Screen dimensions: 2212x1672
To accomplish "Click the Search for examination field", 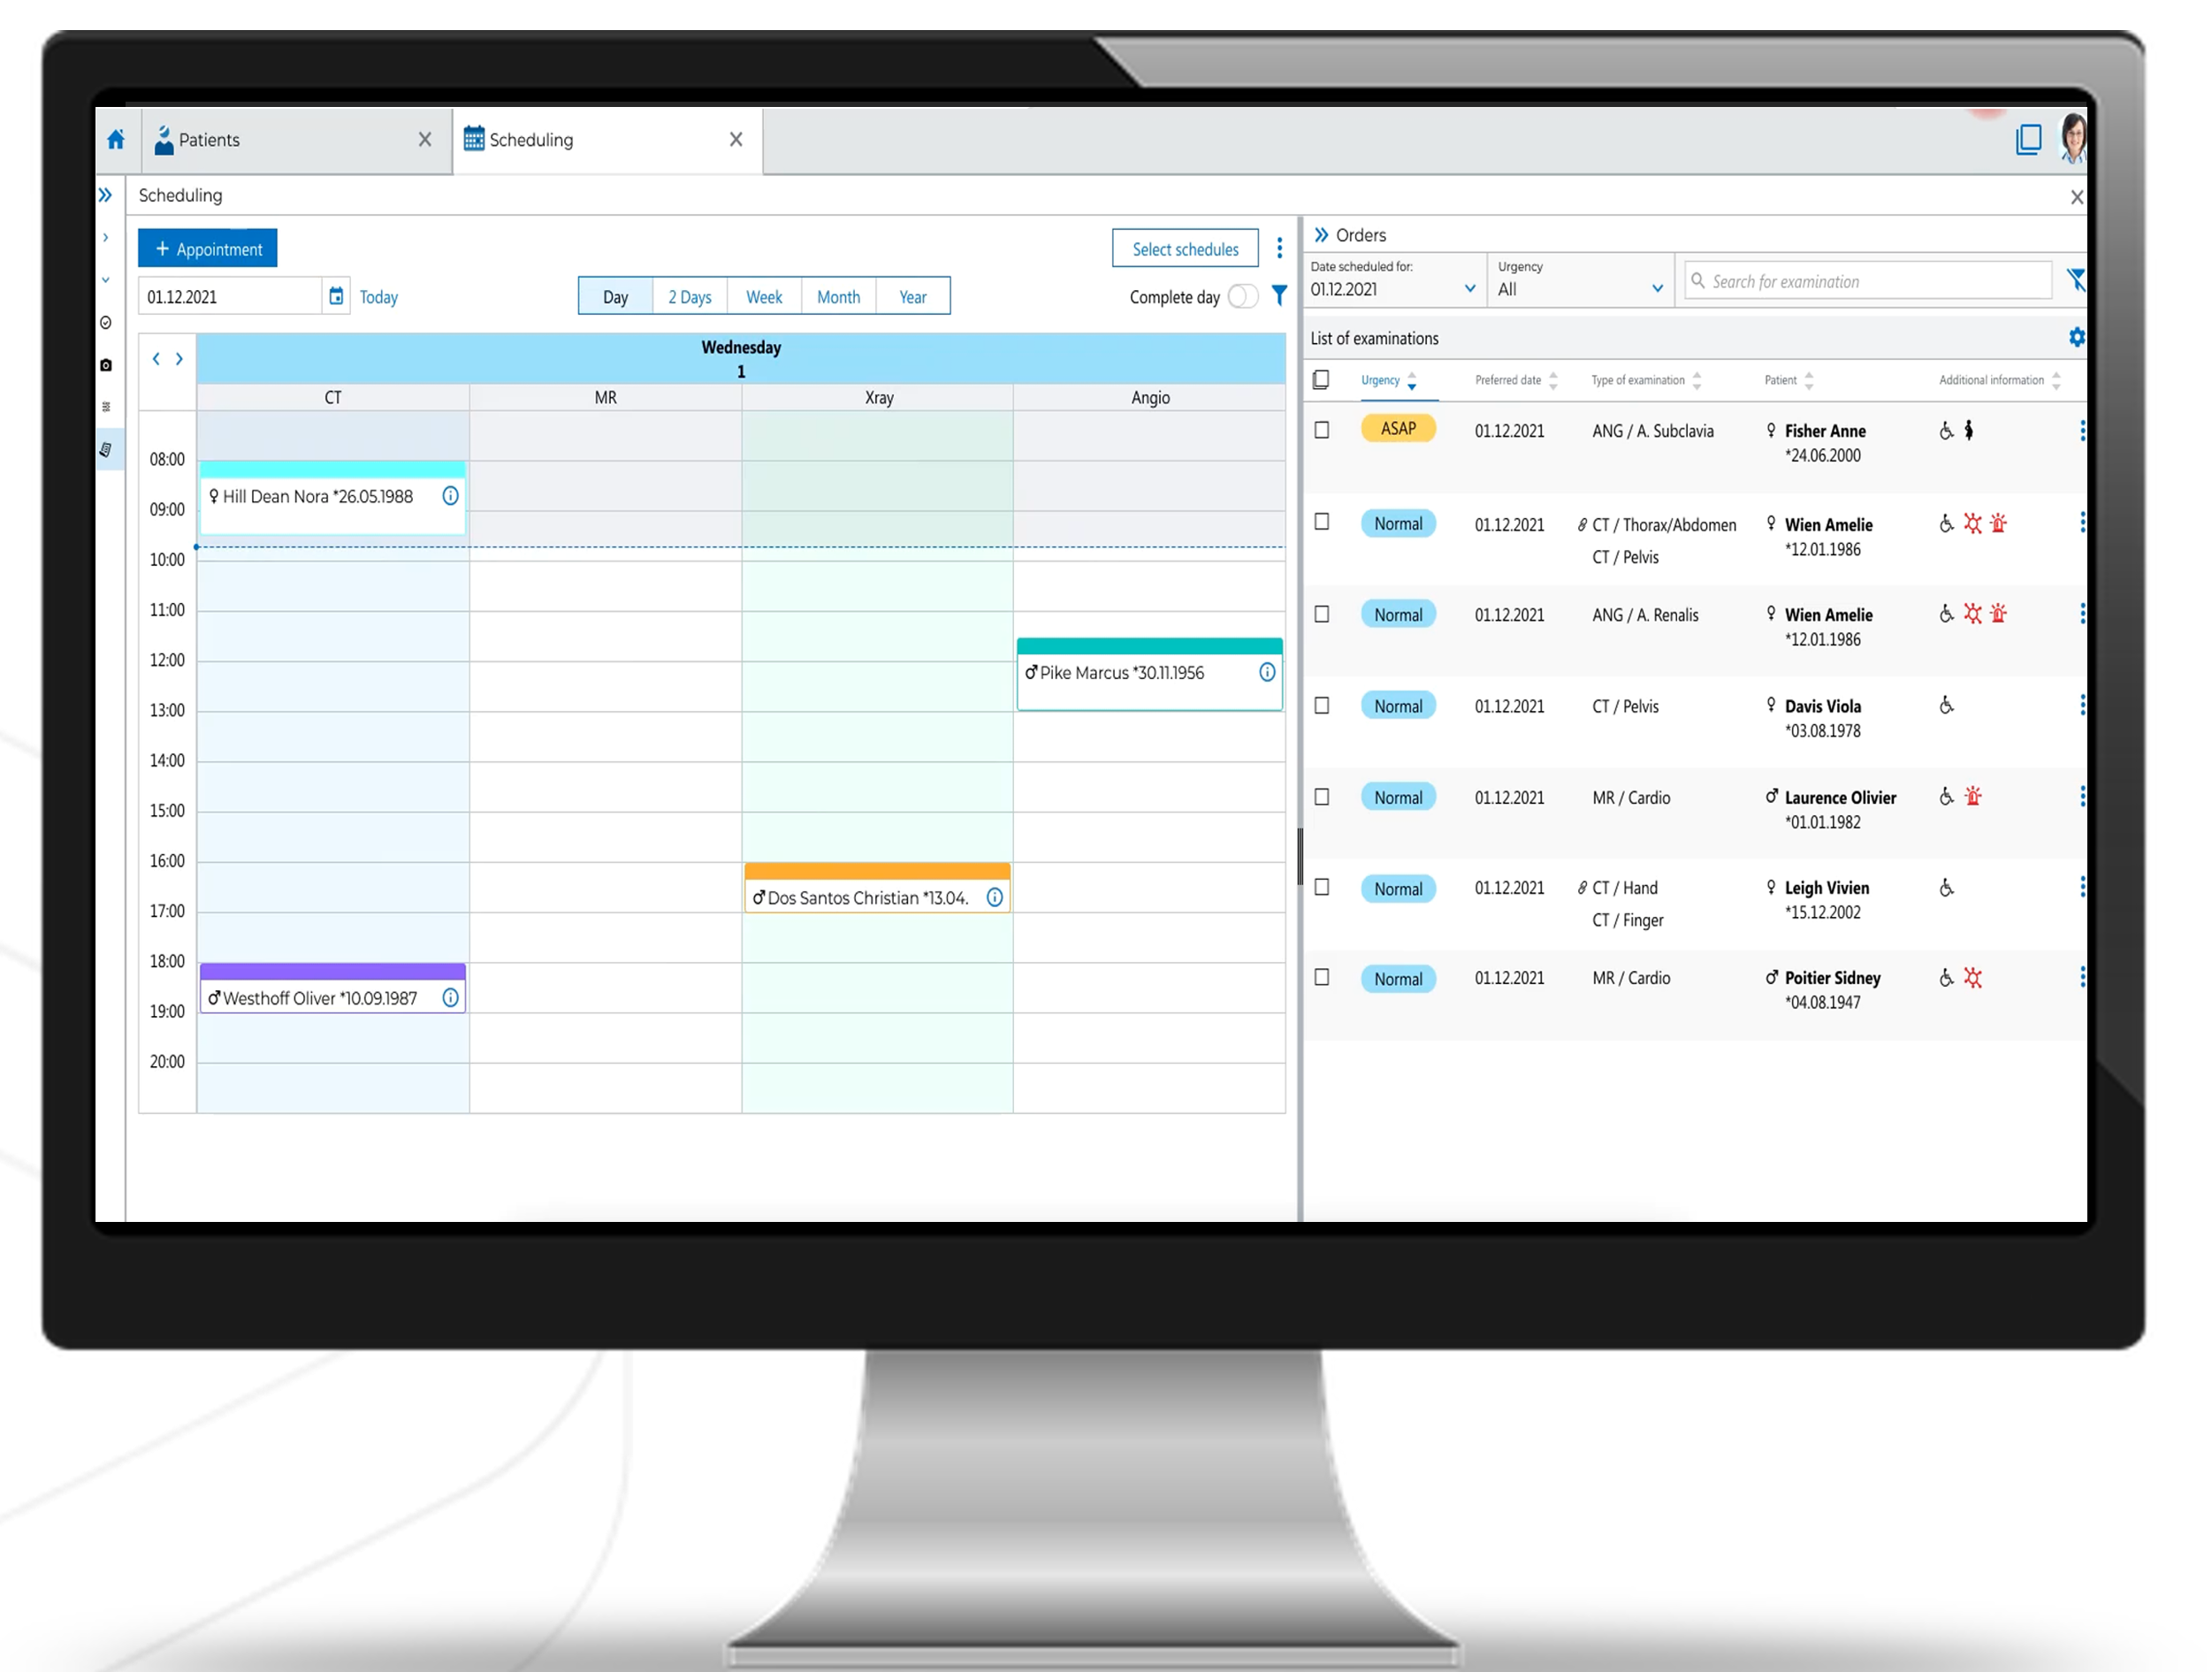I will [1870, 282].
